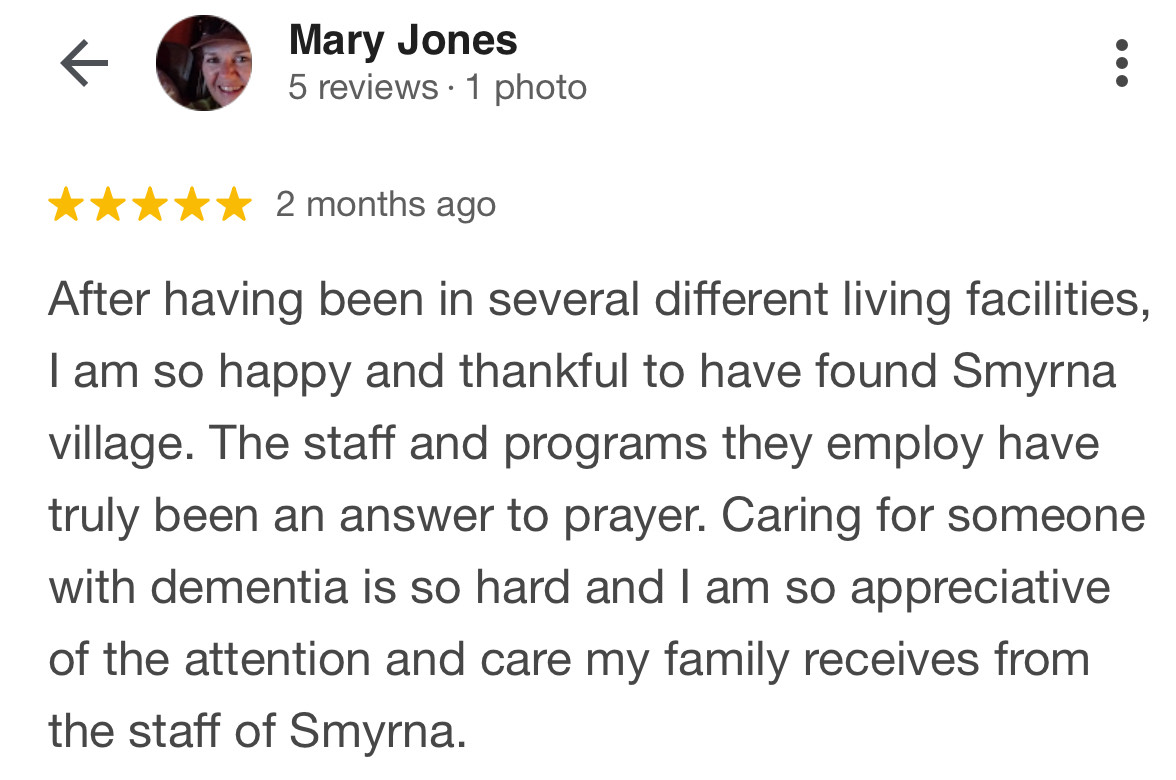Click the fourth yellow rating star
1176x780 pixels.
[x=192, y=205]
